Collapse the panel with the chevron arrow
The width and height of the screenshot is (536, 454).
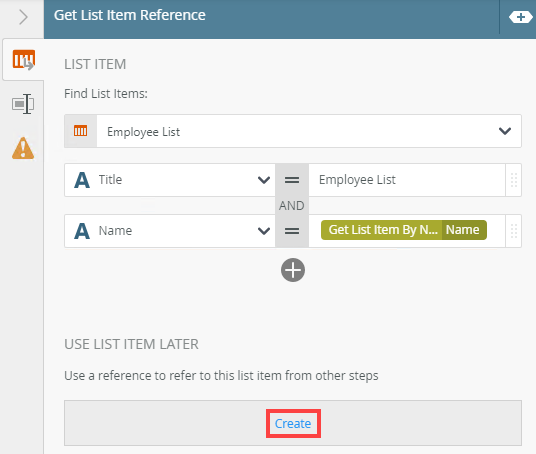tap(23, 17)
